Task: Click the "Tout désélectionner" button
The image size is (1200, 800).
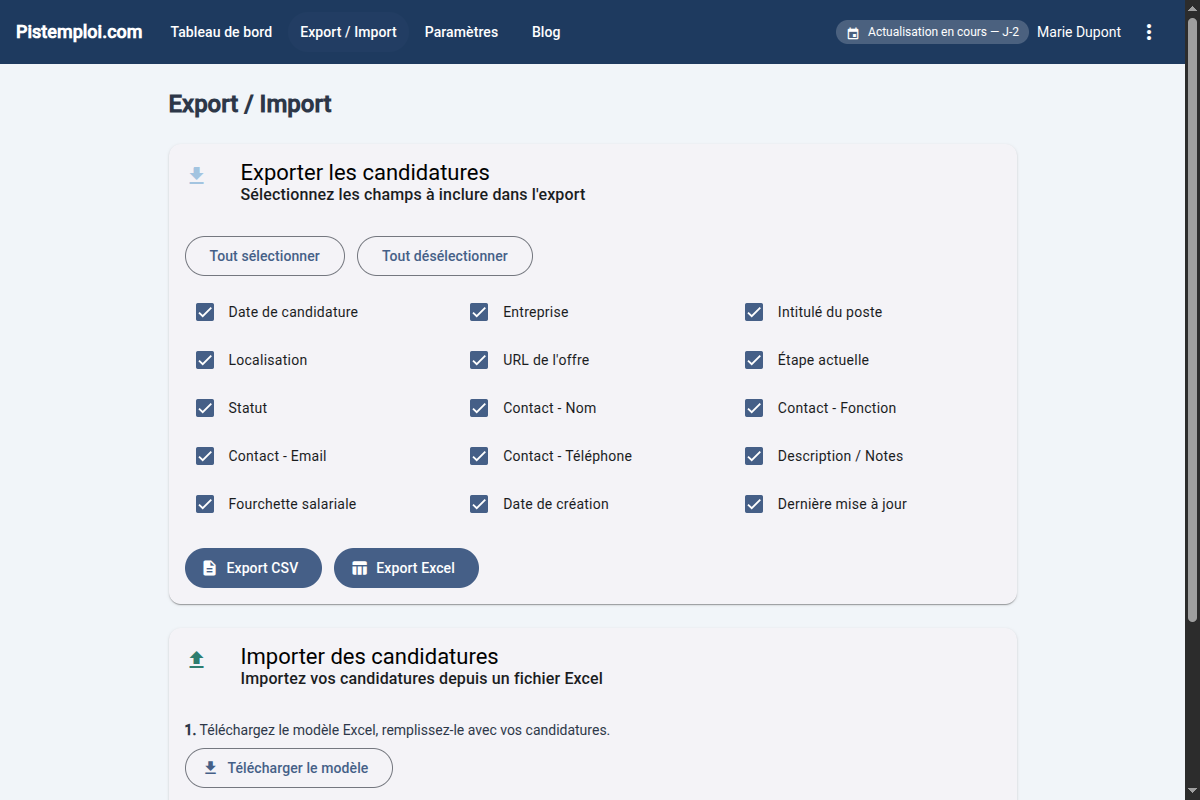Action: [444, 256]
